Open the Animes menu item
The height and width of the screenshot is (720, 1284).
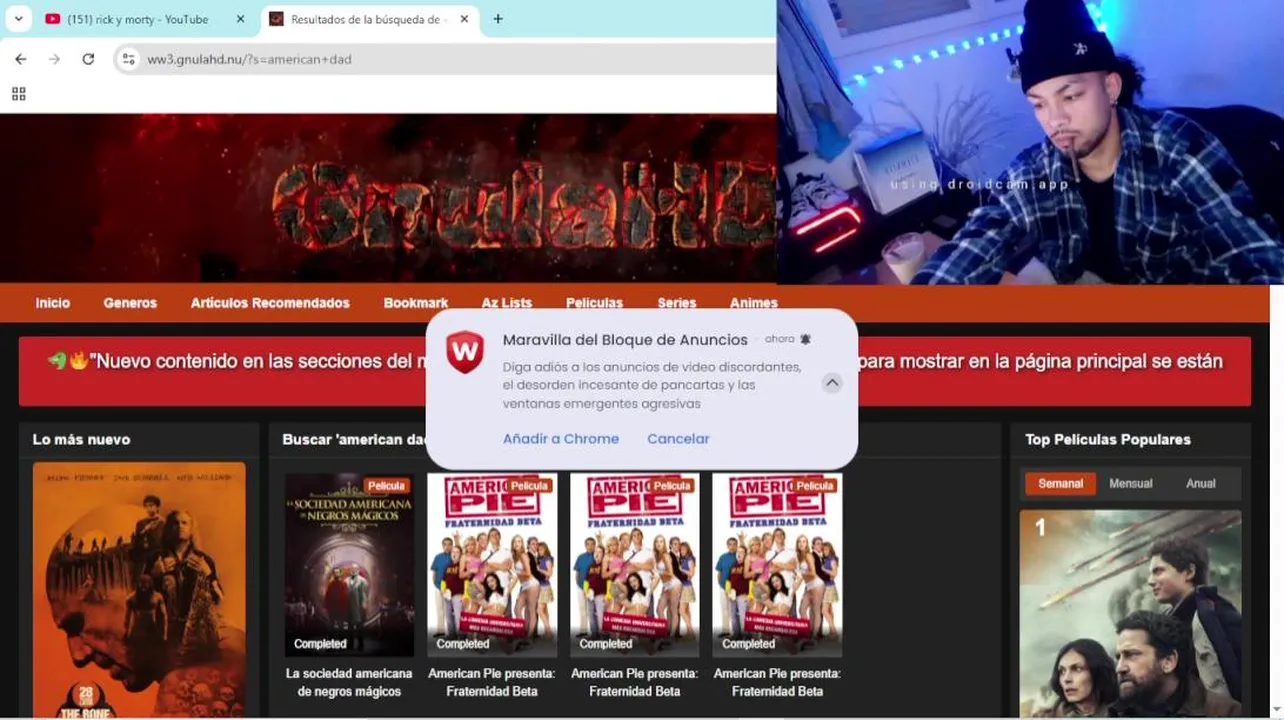click(x=754, y=303)
